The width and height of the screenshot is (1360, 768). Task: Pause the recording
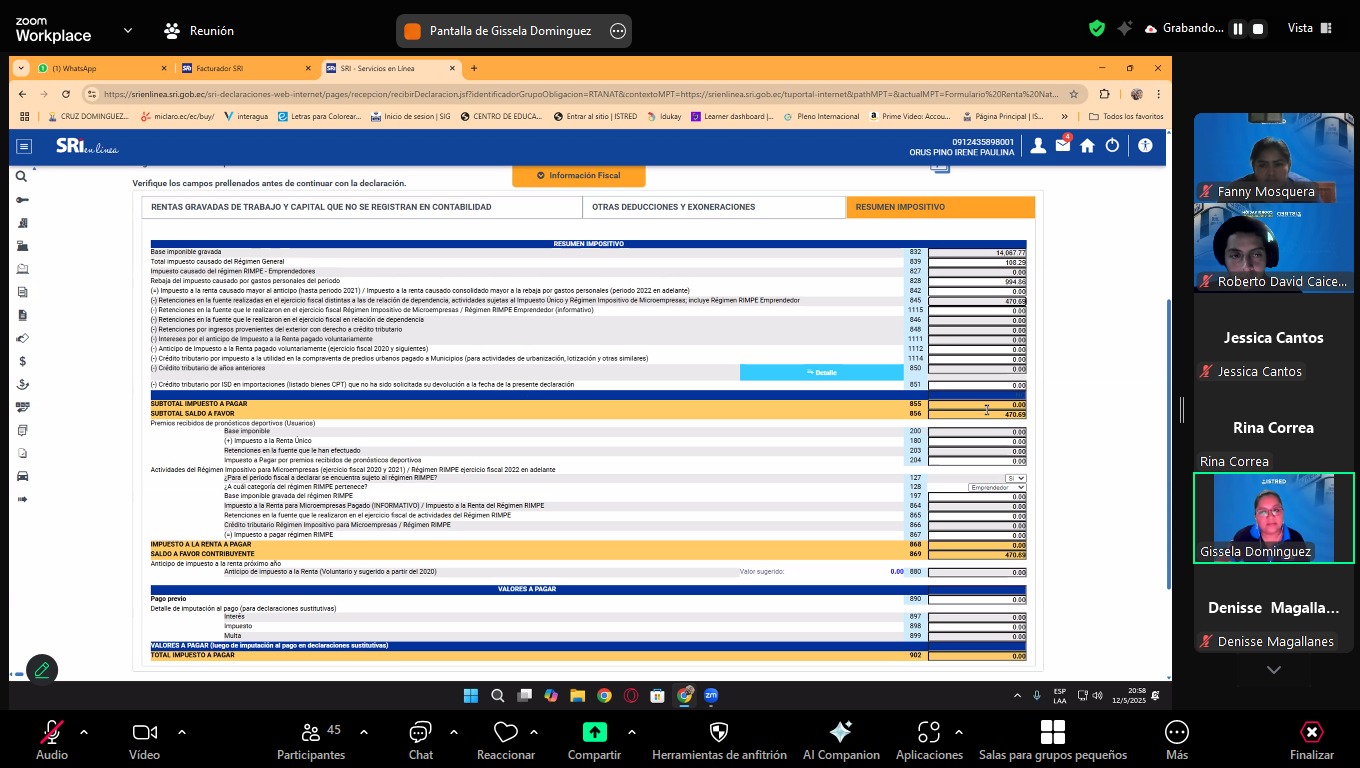(x=1238, y=29)
